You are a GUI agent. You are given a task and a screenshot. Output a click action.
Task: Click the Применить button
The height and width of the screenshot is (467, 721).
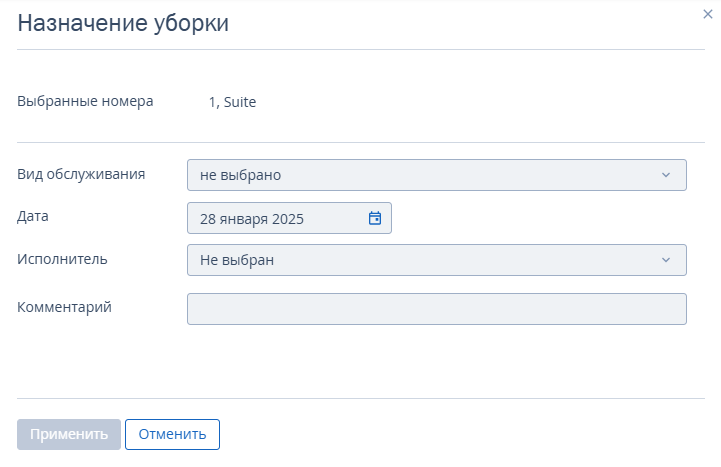(69, 434)
